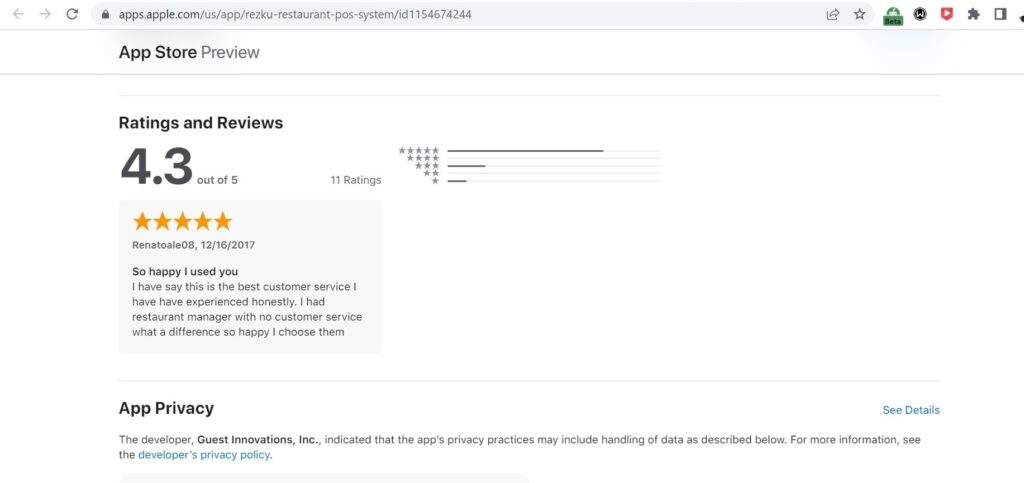Click the Ratings and Reviews heading
The width and height of the screenshot is (1024, 483).
tap(200, 123)
